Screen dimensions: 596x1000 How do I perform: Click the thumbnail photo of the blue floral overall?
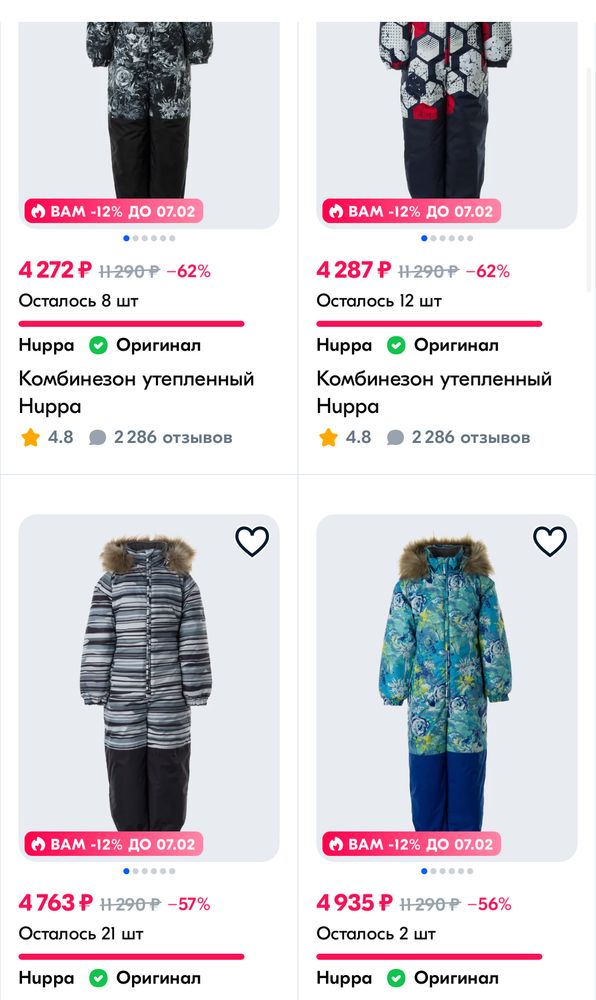447,680
